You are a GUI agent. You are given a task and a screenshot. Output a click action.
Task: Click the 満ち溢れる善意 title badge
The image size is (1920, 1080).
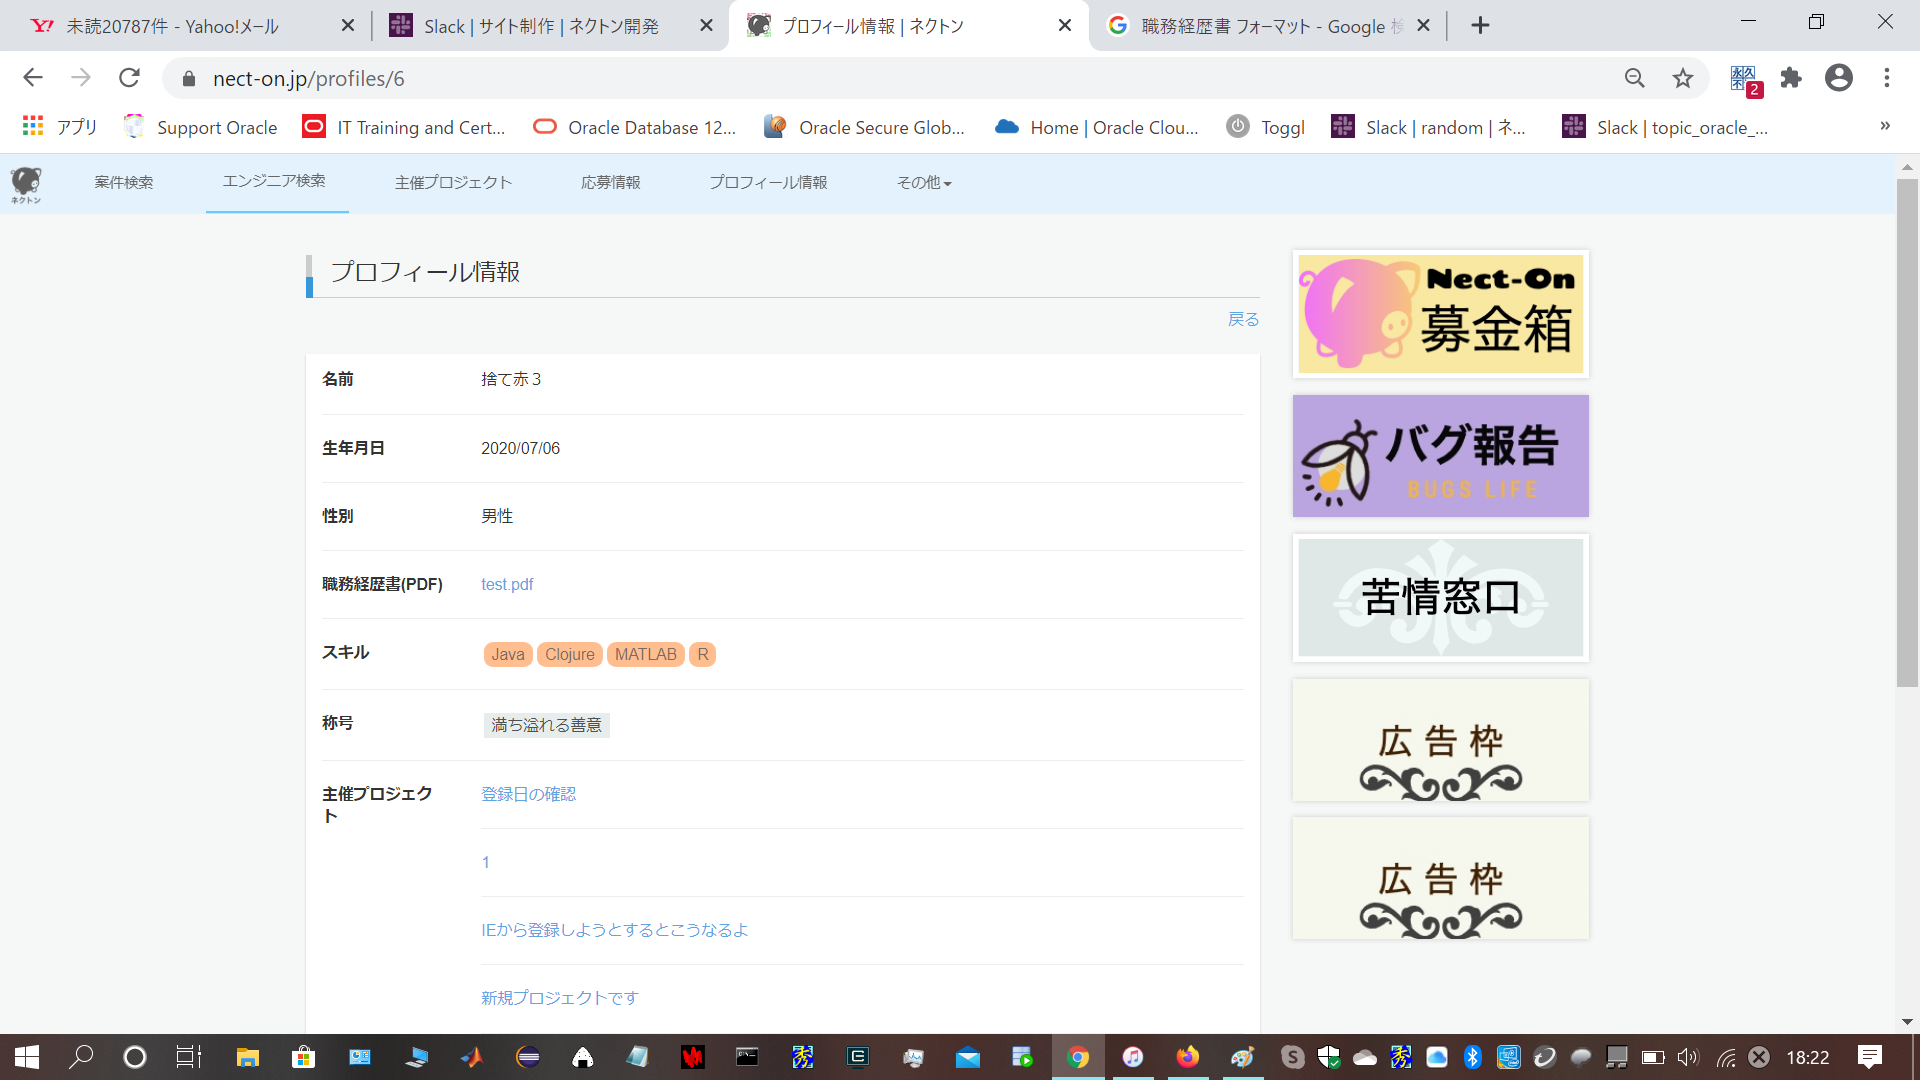pos(547,725)
